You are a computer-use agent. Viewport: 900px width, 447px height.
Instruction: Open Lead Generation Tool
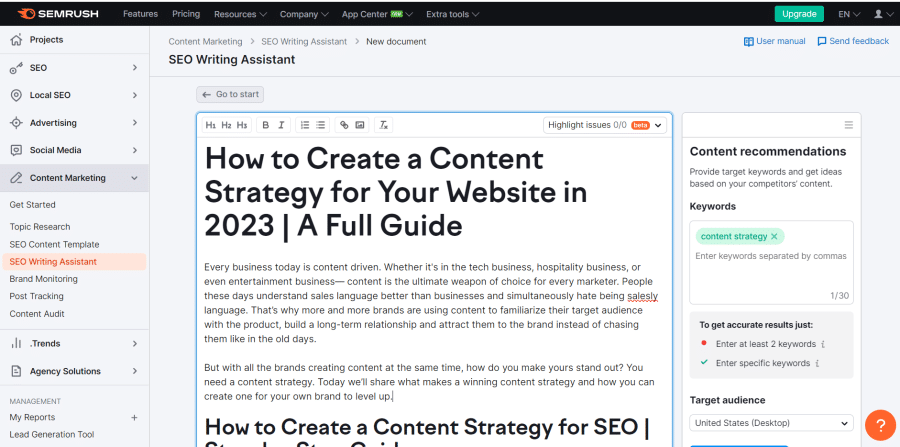pyautogui.click(x=52, y=434)
